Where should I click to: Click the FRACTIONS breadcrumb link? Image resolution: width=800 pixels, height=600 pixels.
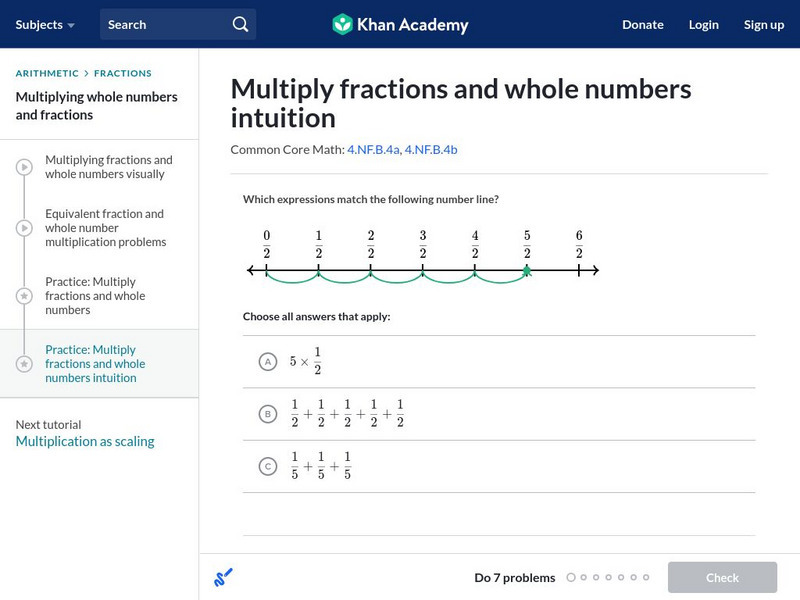point(123,73)
